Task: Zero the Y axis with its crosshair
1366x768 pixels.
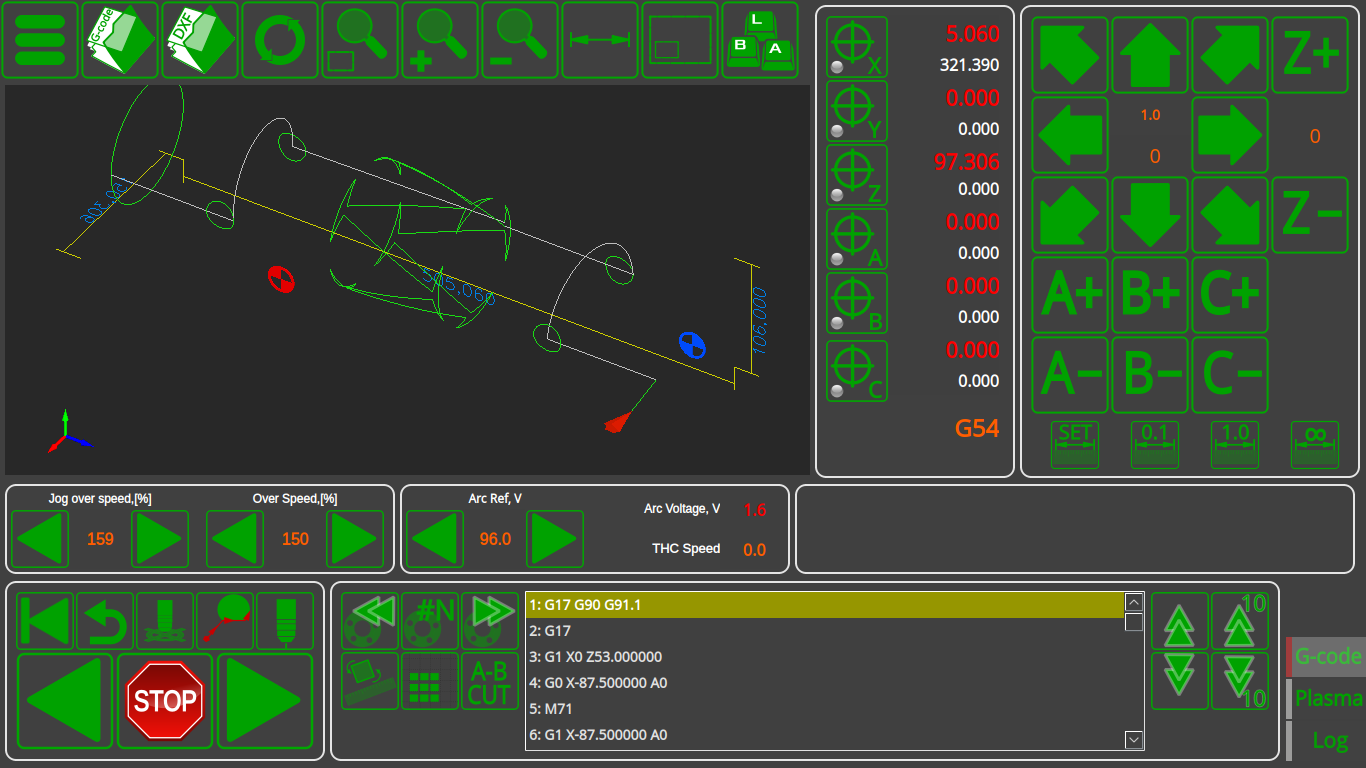Action: [857, 111]
